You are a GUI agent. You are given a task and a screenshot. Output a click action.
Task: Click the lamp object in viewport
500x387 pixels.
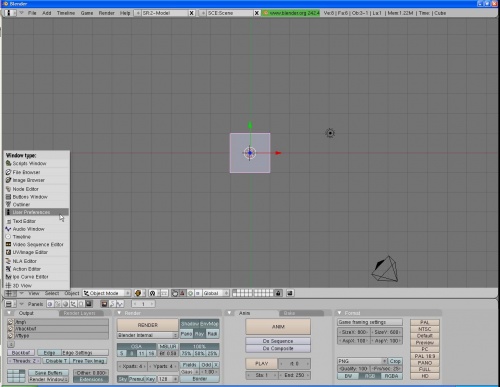pyautogui.click(x=330, y=133)
